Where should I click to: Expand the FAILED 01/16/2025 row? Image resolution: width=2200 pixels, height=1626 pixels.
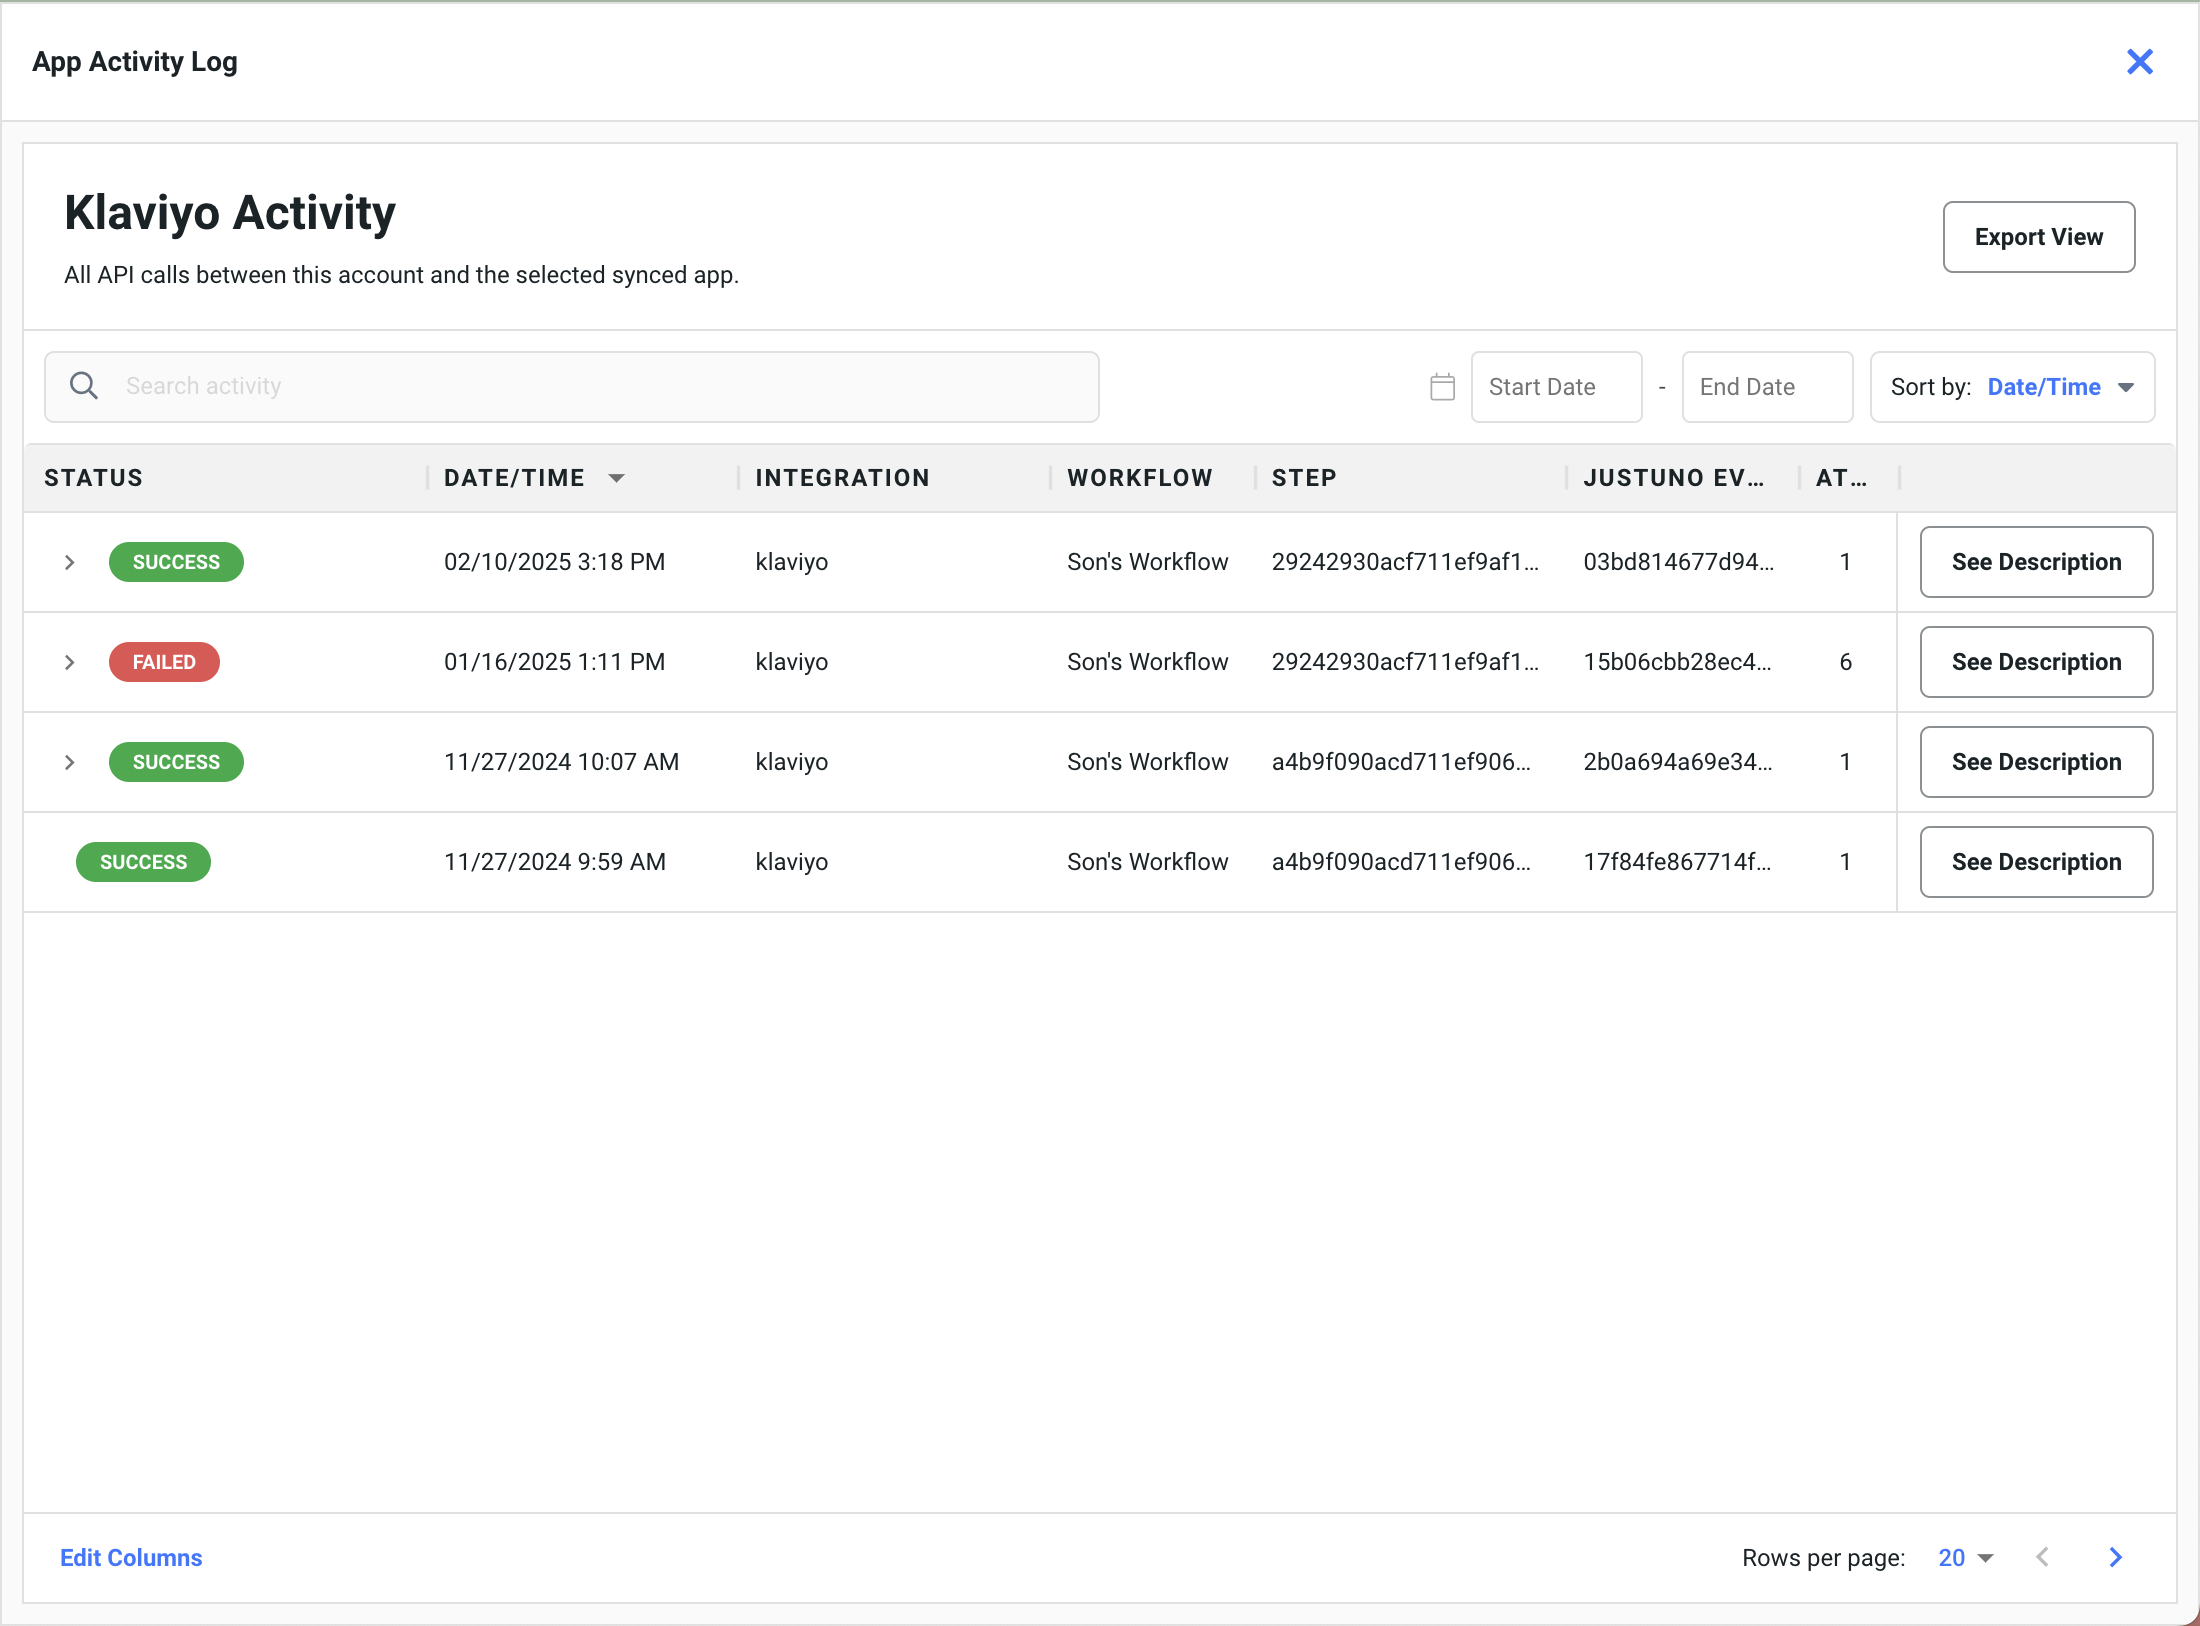69,662
